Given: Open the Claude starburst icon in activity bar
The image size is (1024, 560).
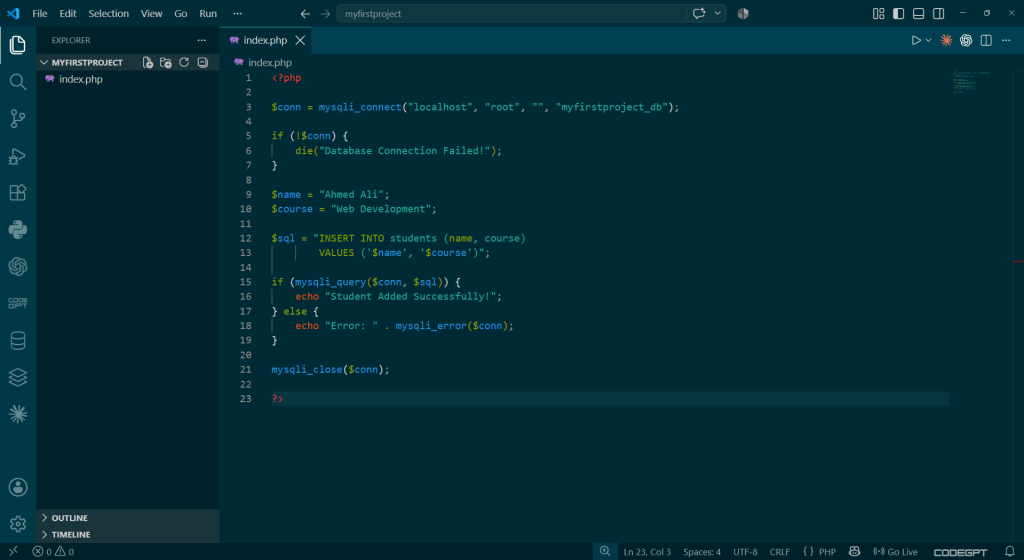Looking at the screenshot, I should pyautogui.click(x=18, y=414).
